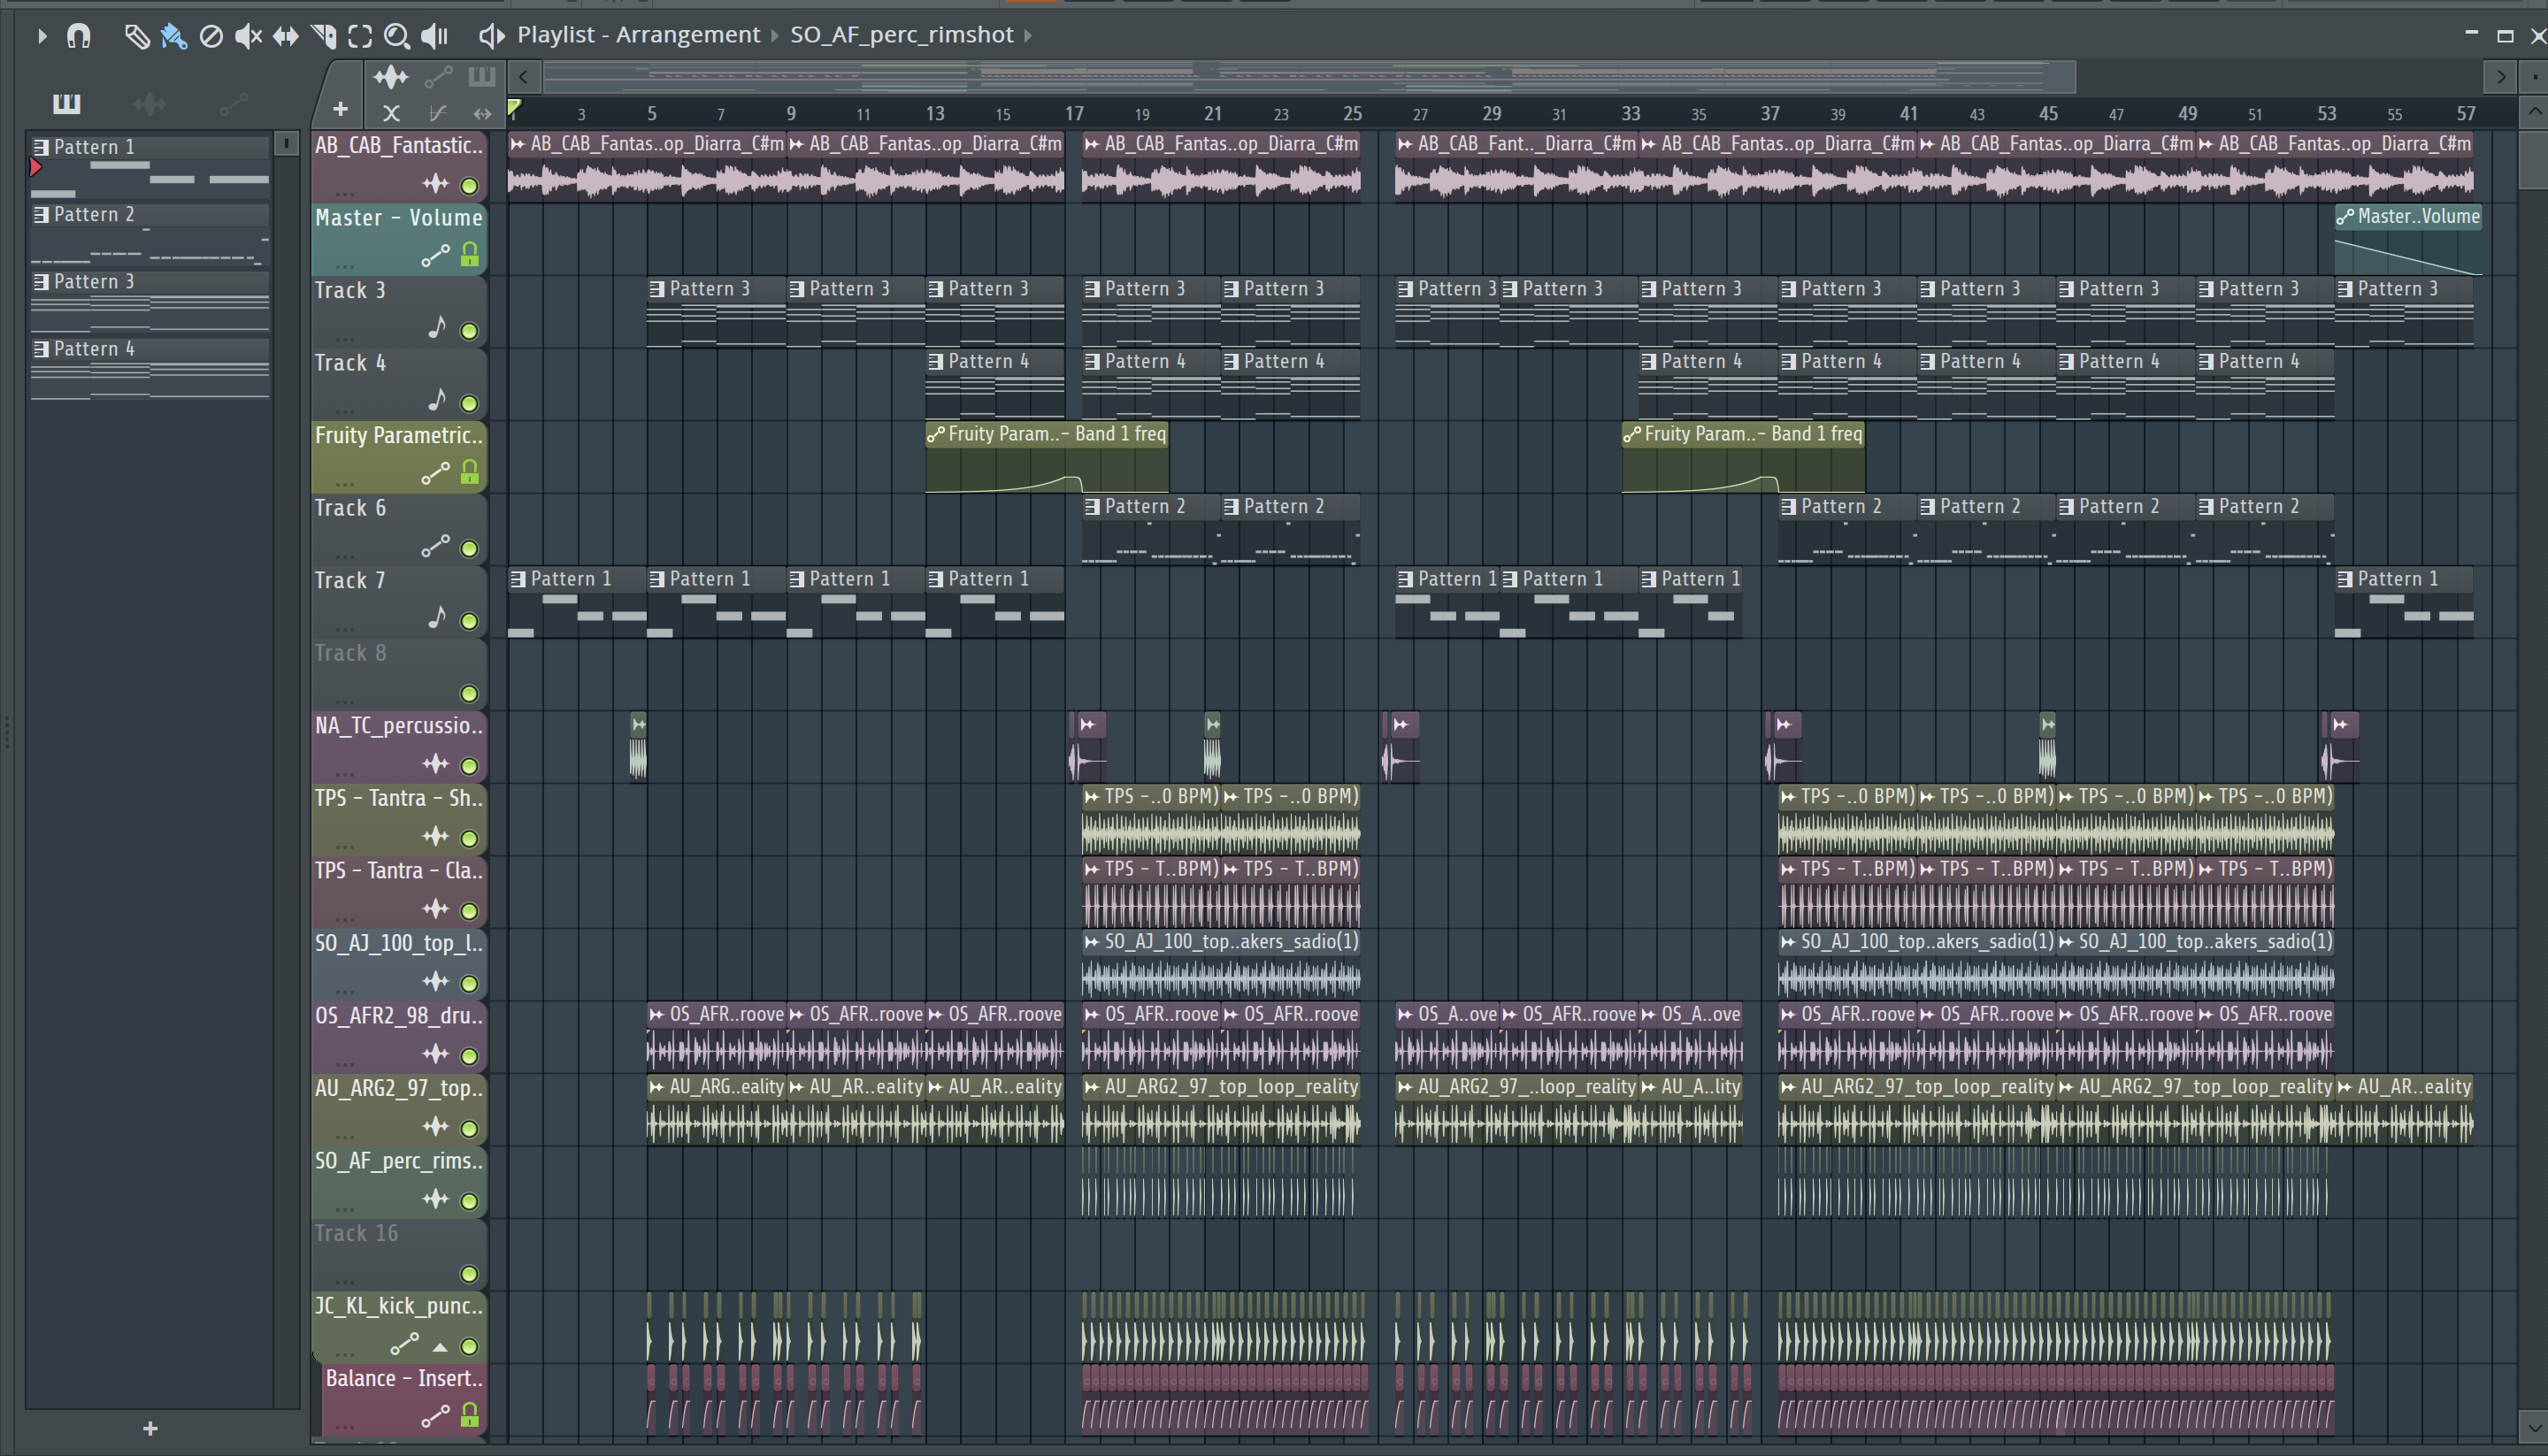Select the Delete tool
This screenshot has height=1456, width=2548.
coord(211,36)
